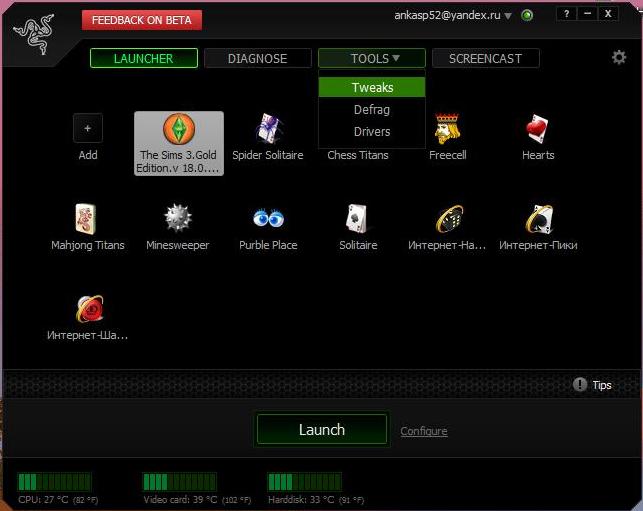Expand the ankasp52@yandex.ru account dropdown
This screenshot has width=643, height=511.
[508, 16]
